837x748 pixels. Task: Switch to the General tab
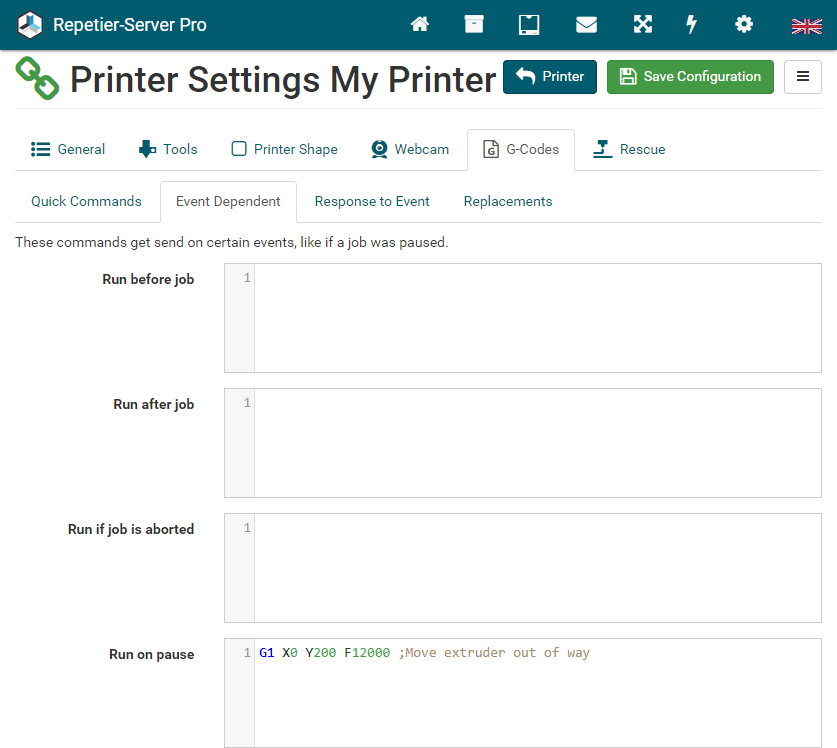click(x=68, y=149)
